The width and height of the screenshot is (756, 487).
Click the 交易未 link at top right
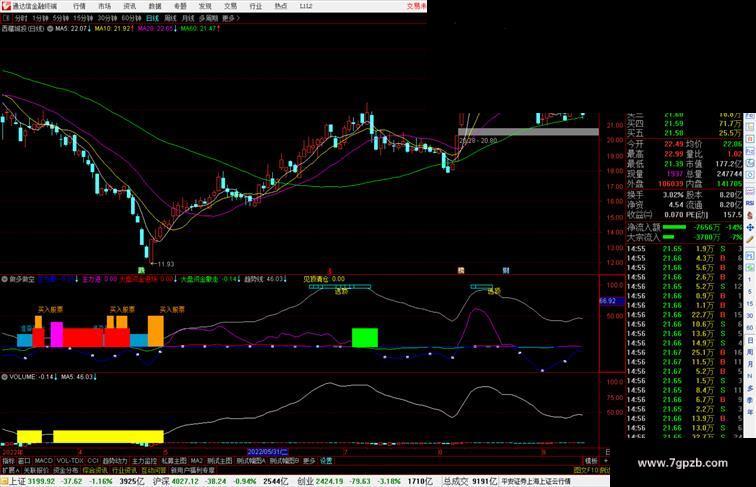416,6
